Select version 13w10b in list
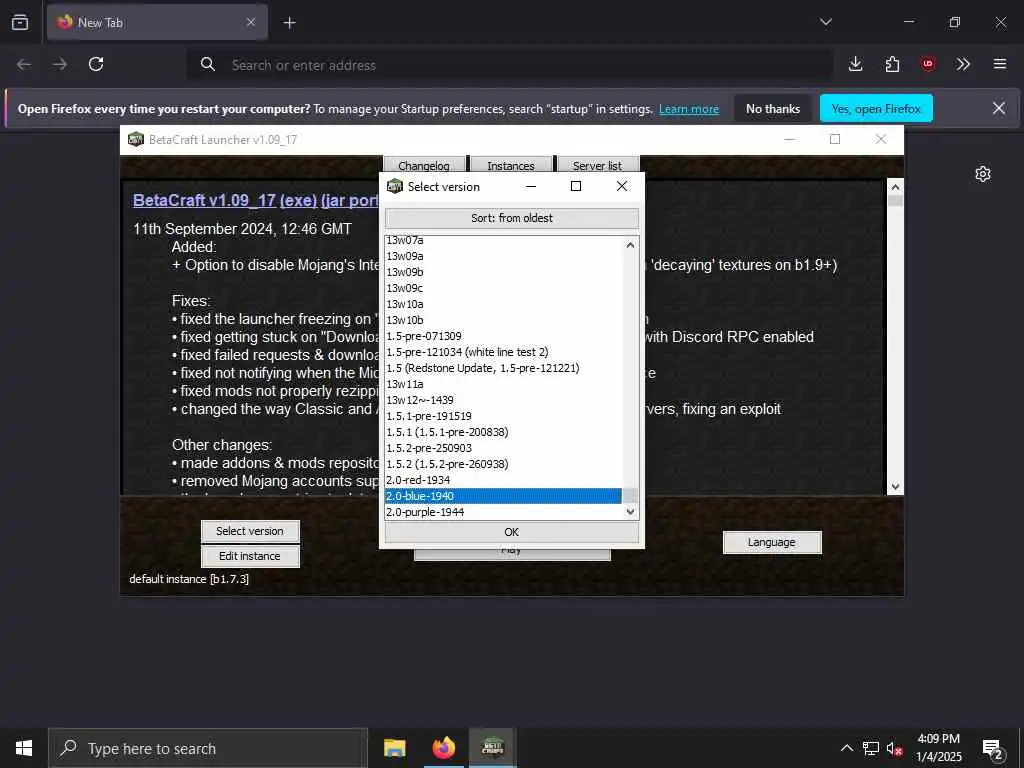 504,320
